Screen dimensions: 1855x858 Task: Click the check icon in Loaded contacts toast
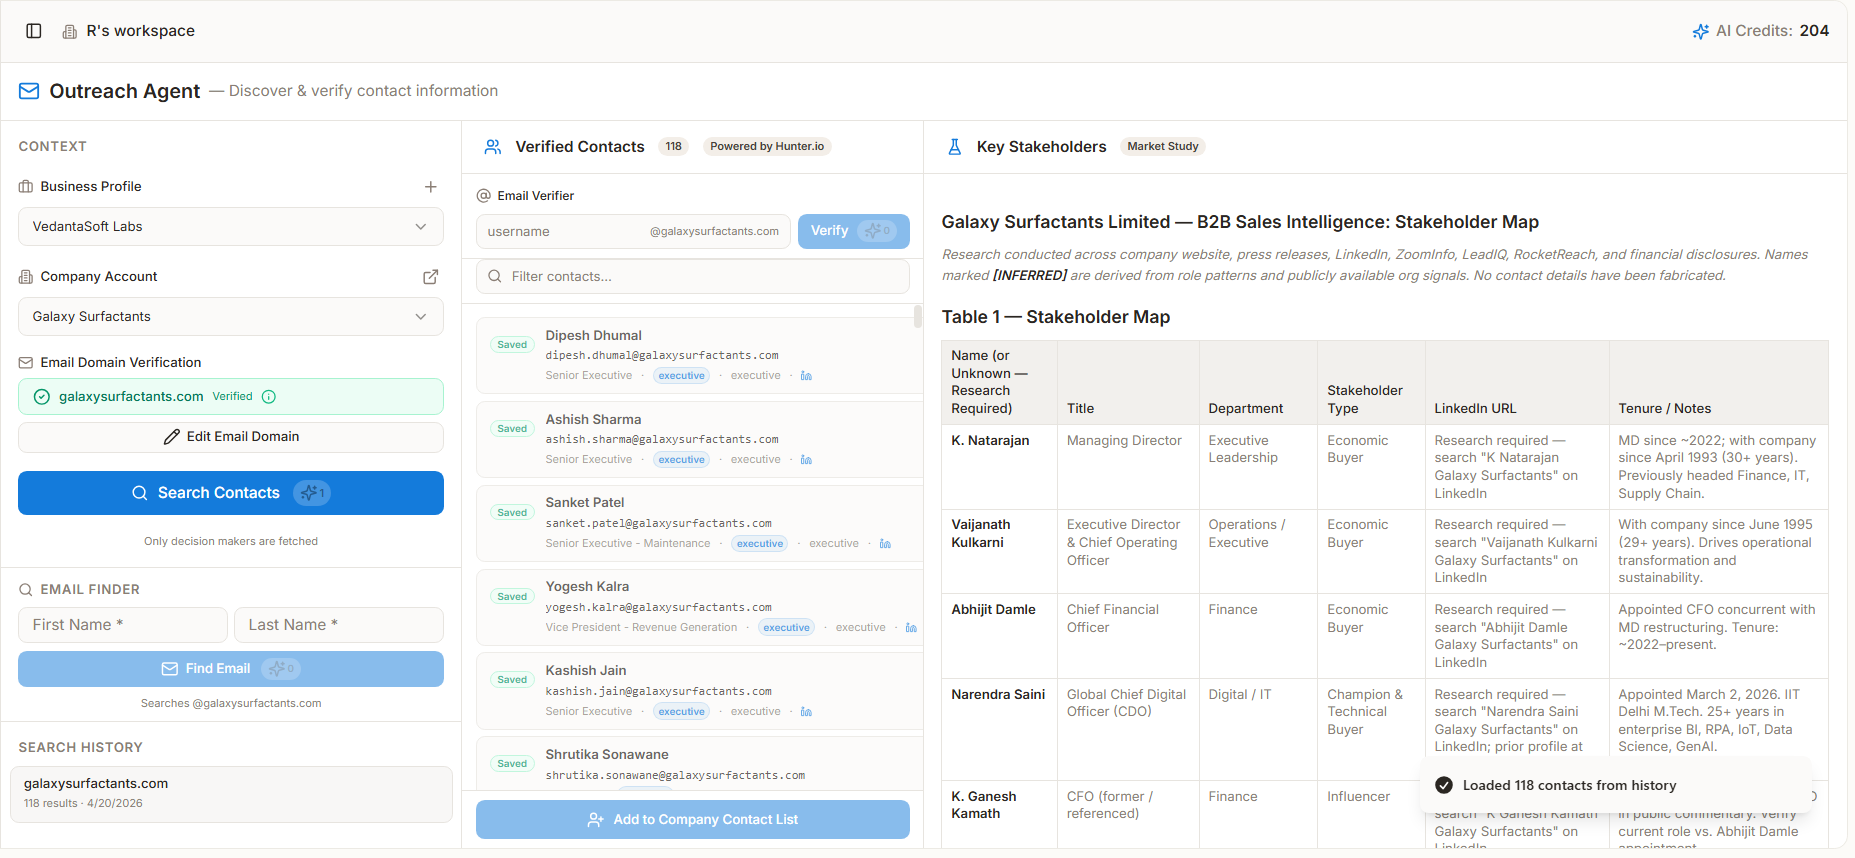[x=1444, y=786]
